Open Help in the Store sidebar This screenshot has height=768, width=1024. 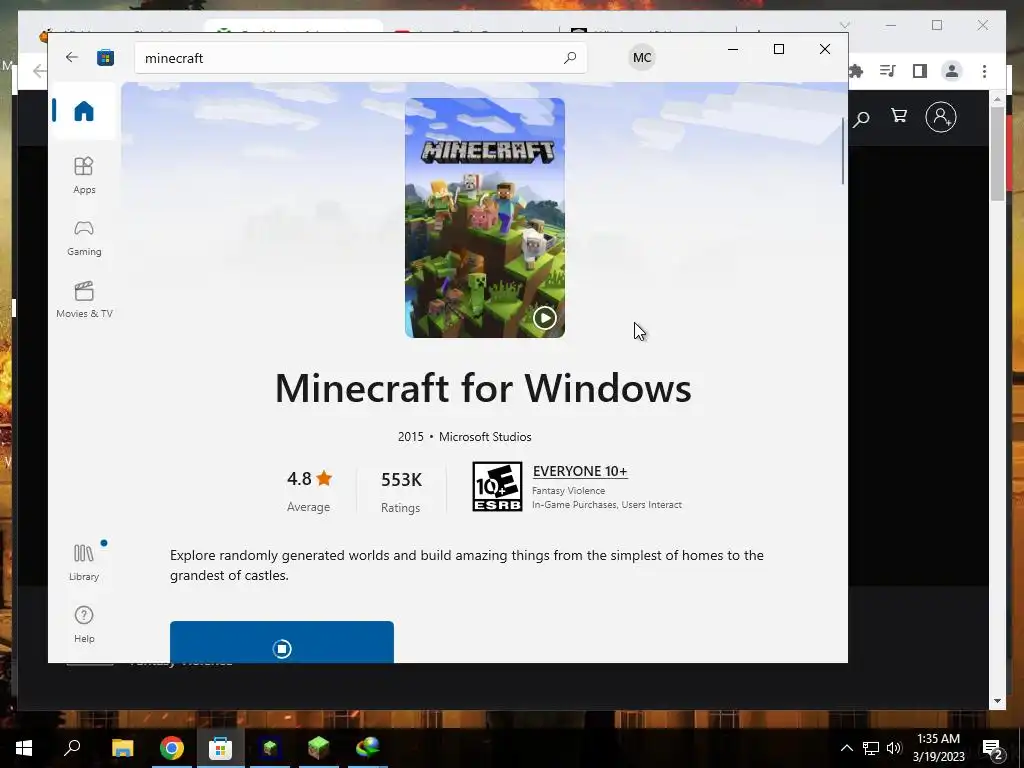[x=84, y=624]
